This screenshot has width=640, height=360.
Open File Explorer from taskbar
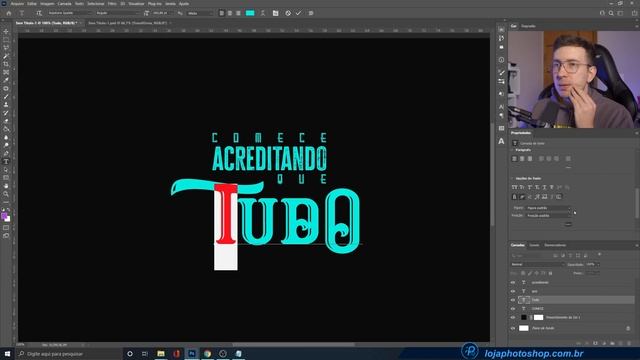pyautogui.click(x=161, y=354)
